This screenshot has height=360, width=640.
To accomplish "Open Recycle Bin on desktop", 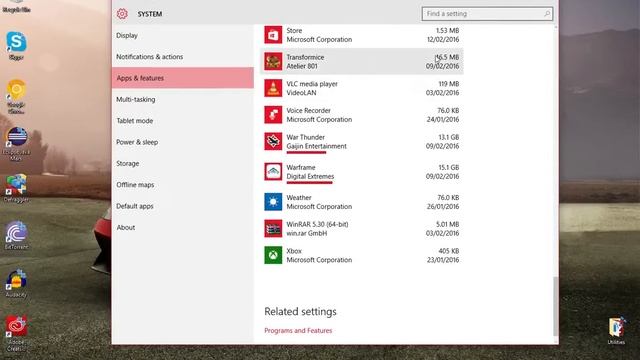I will [16, 7].
